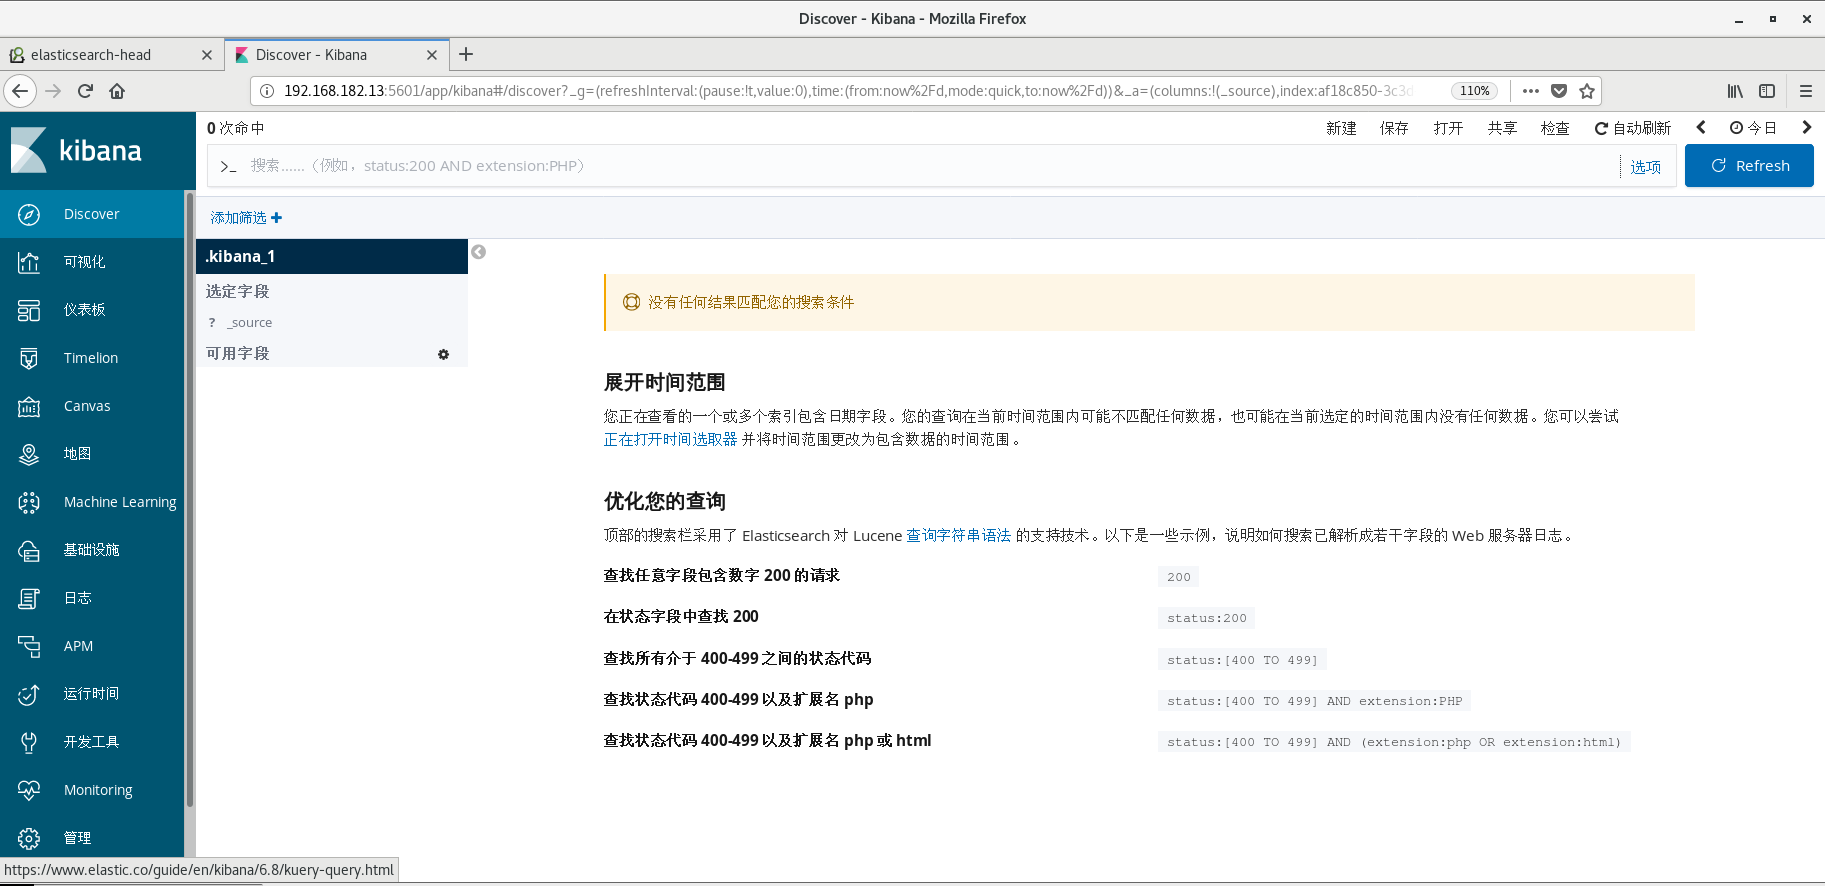Click the Pocket save icon

click(1558, 91)
